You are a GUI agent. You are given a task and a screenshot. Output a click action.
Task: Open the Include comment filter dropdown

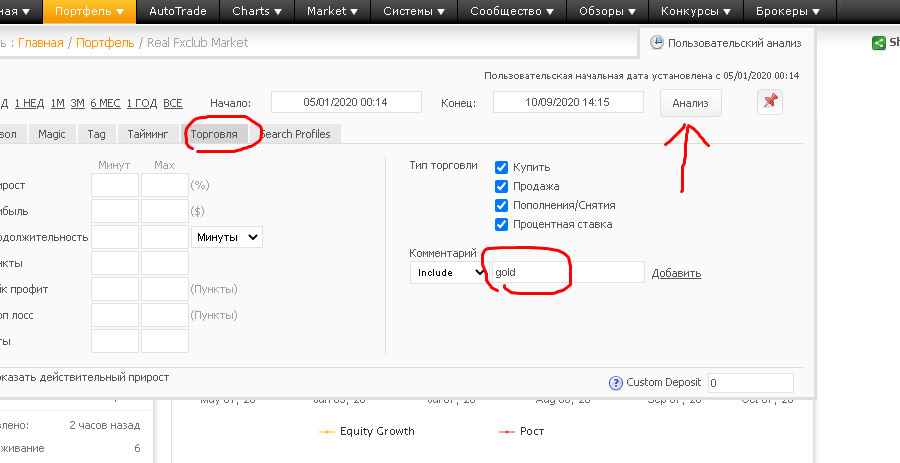click(x=448, y=273)
